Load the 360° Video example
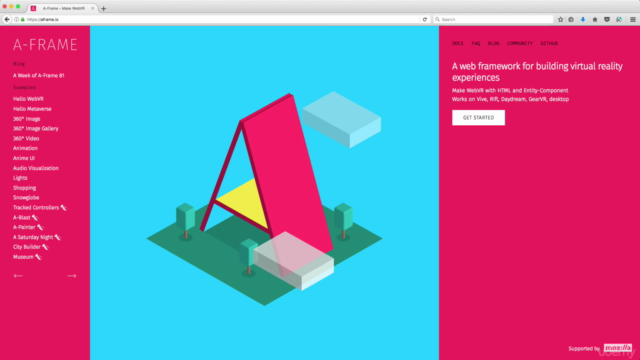 (x=26, y=138)
